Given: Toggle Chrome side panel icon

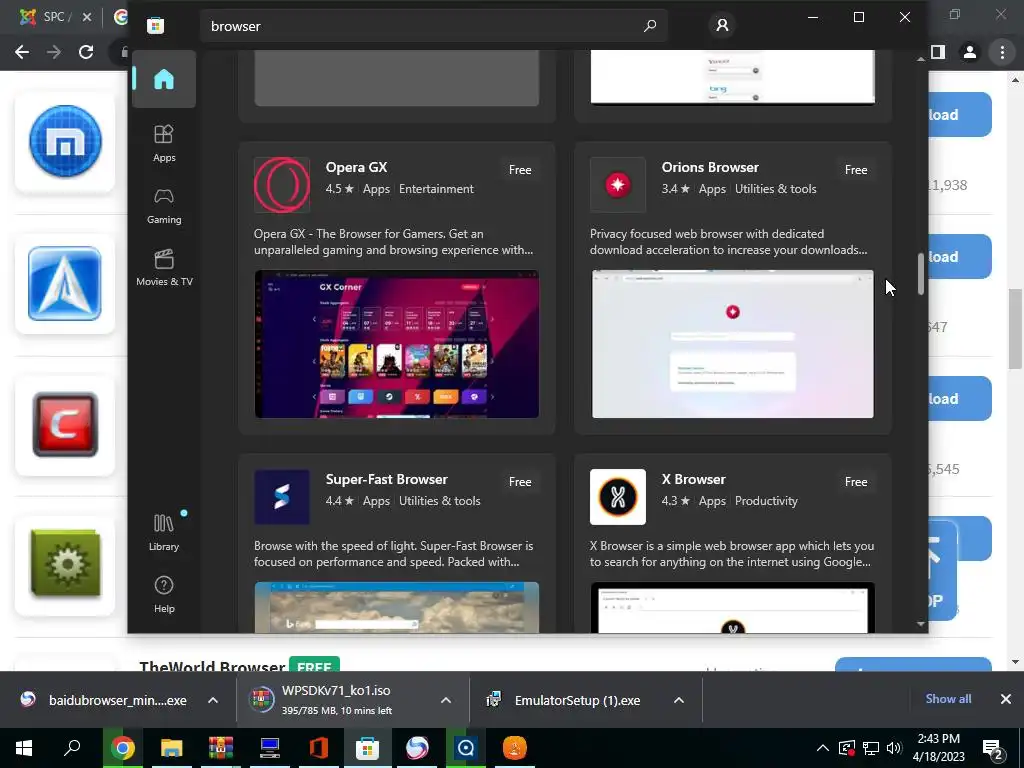Looking at the screenshot, I should [938, 52].
